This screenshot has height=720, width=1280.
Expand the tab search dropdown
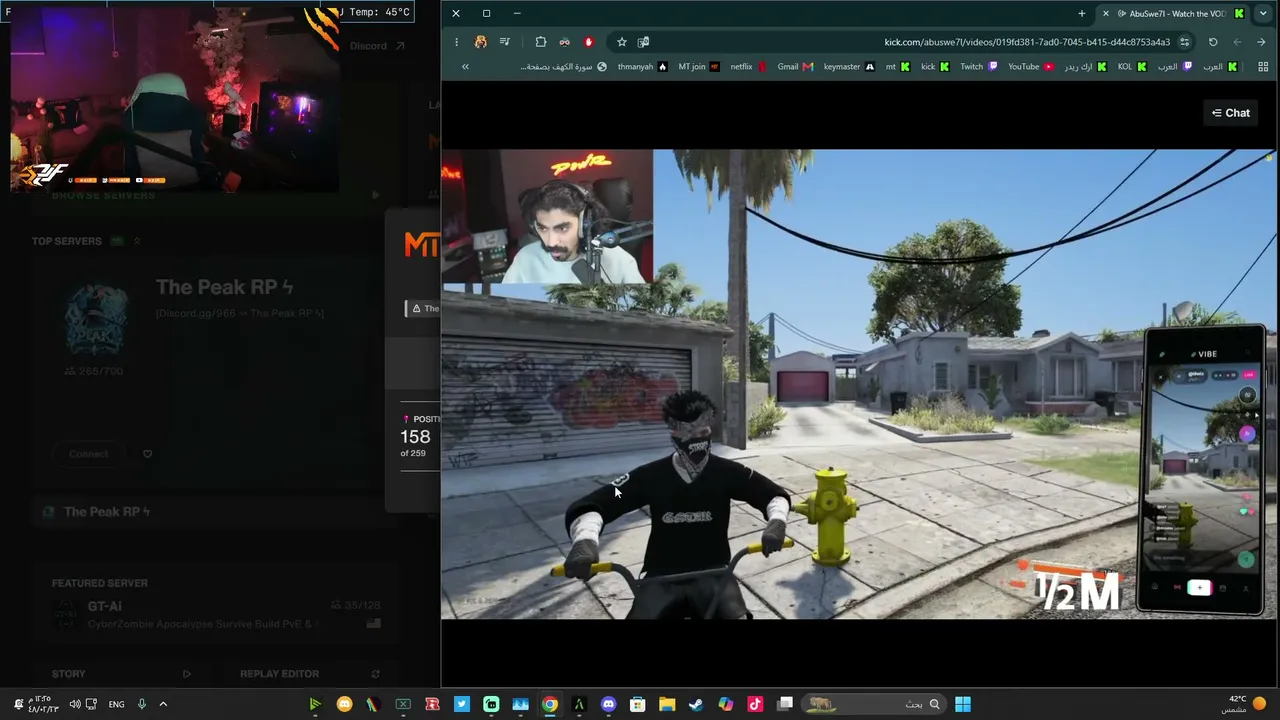tap(1264, 13)
